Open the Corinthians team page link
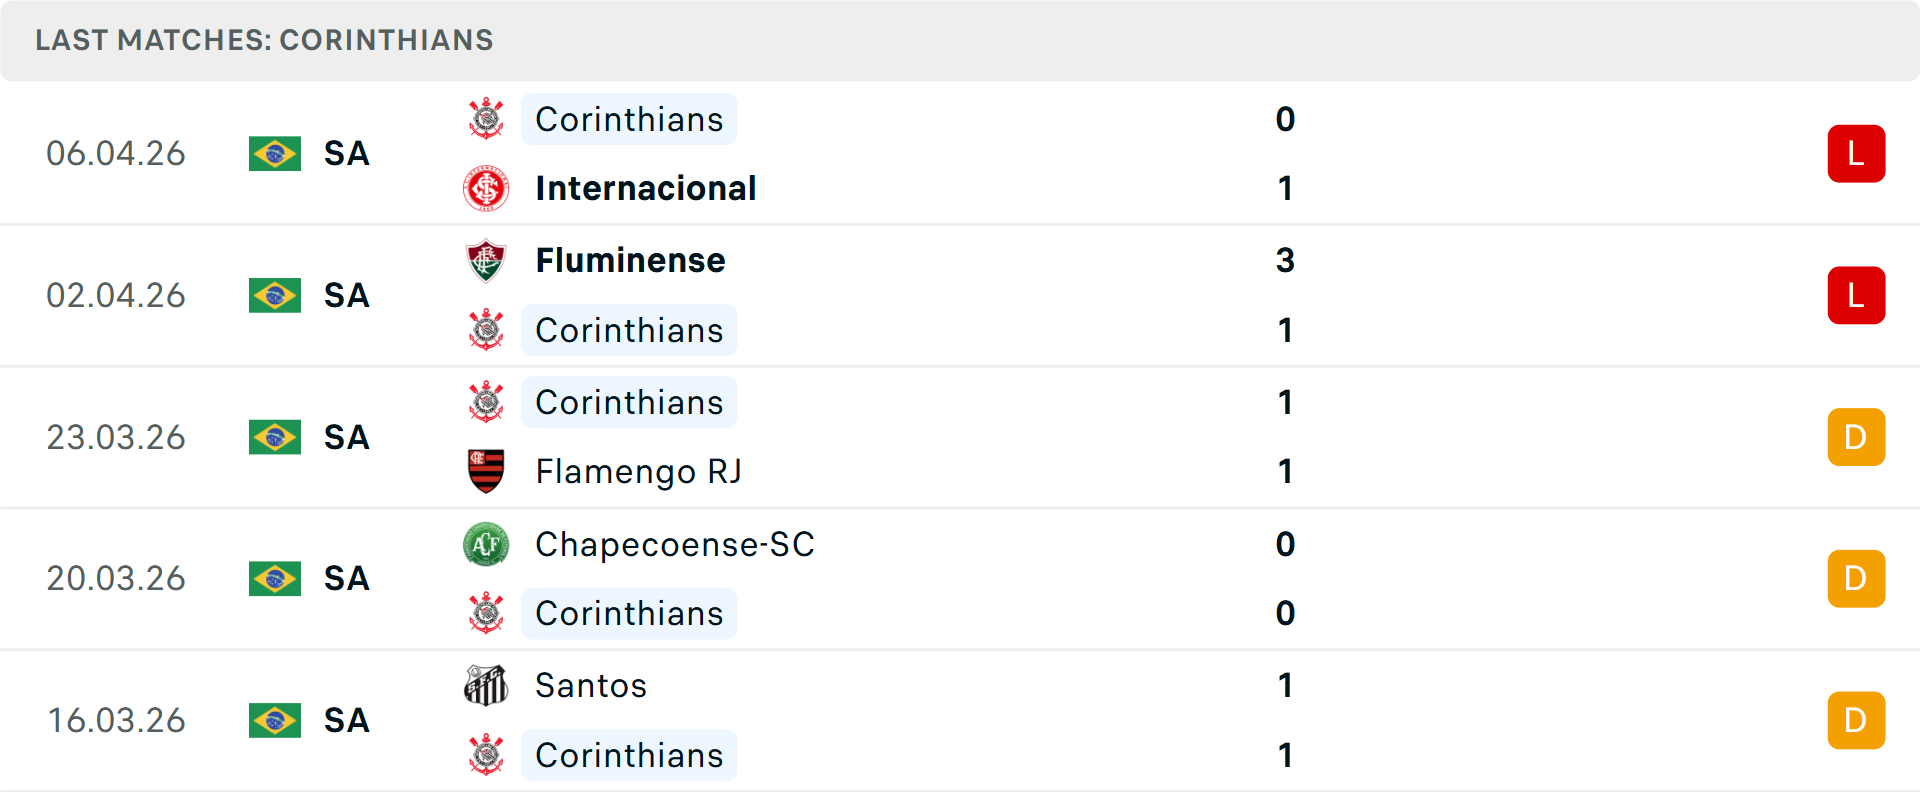The width and height of the screenshot is (1920, 792). click(x=629, y=119)
